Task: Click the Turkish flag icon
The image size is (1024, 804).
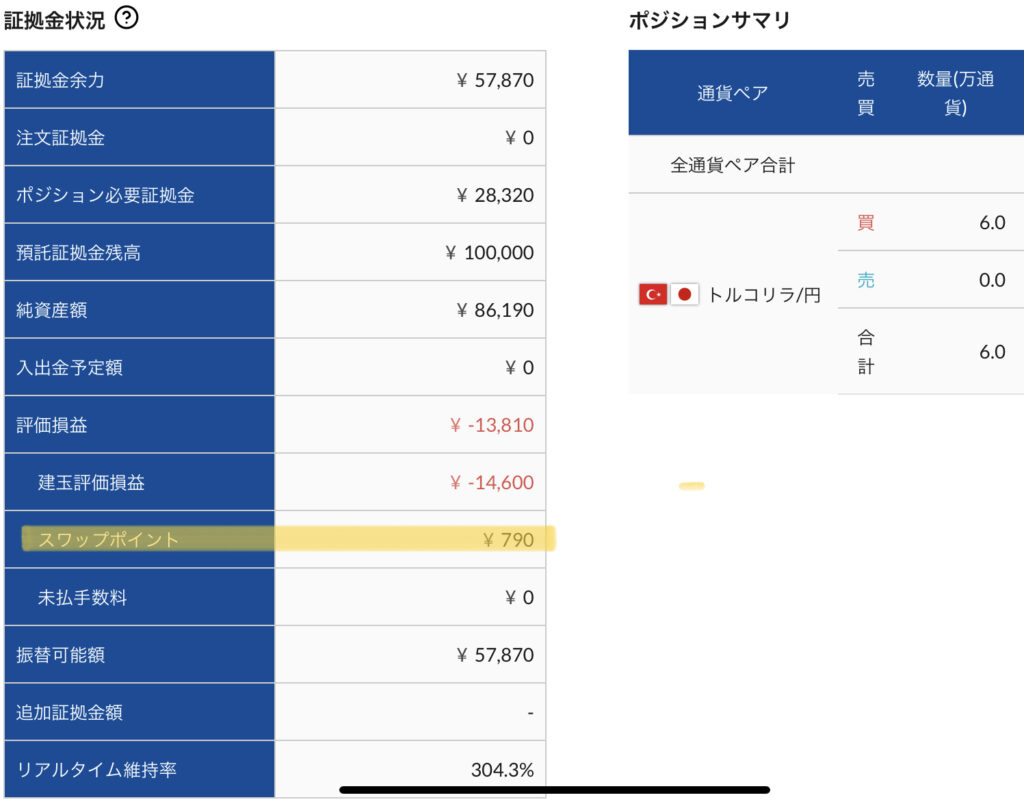Action: [652, 294]
